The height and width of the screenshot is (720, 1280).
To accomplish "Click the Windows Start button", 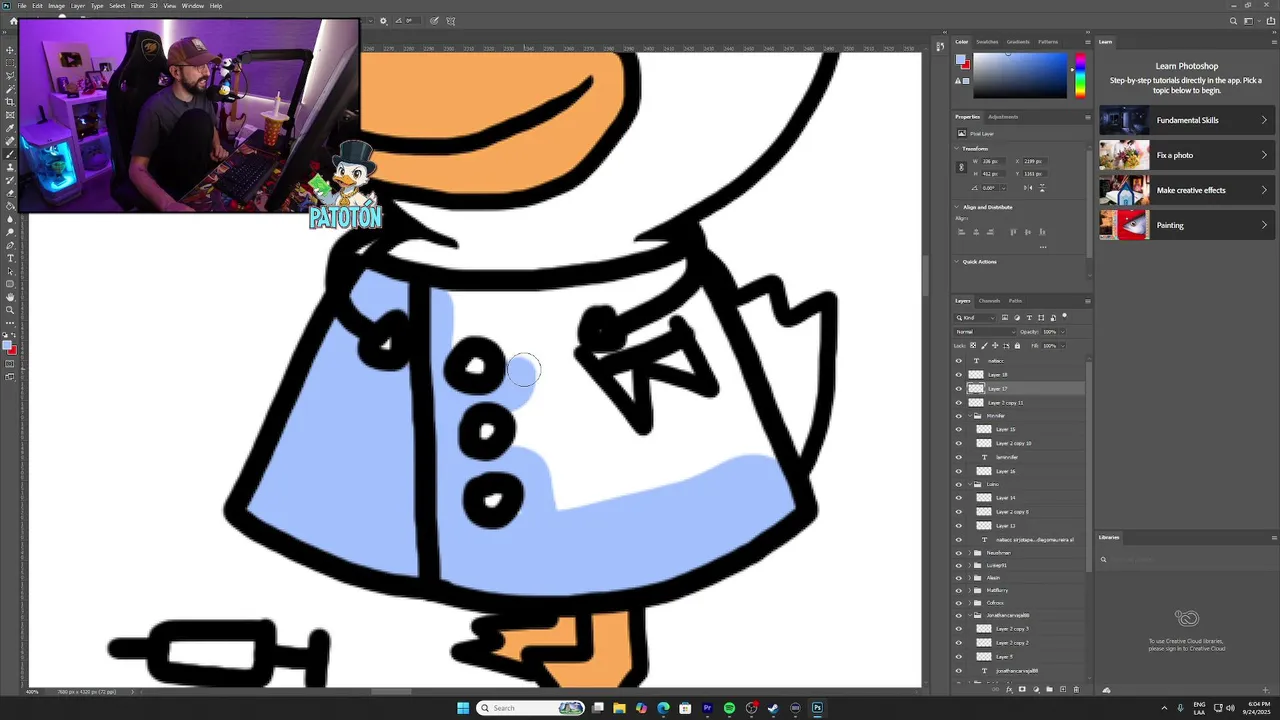I will tap(463, 708).
